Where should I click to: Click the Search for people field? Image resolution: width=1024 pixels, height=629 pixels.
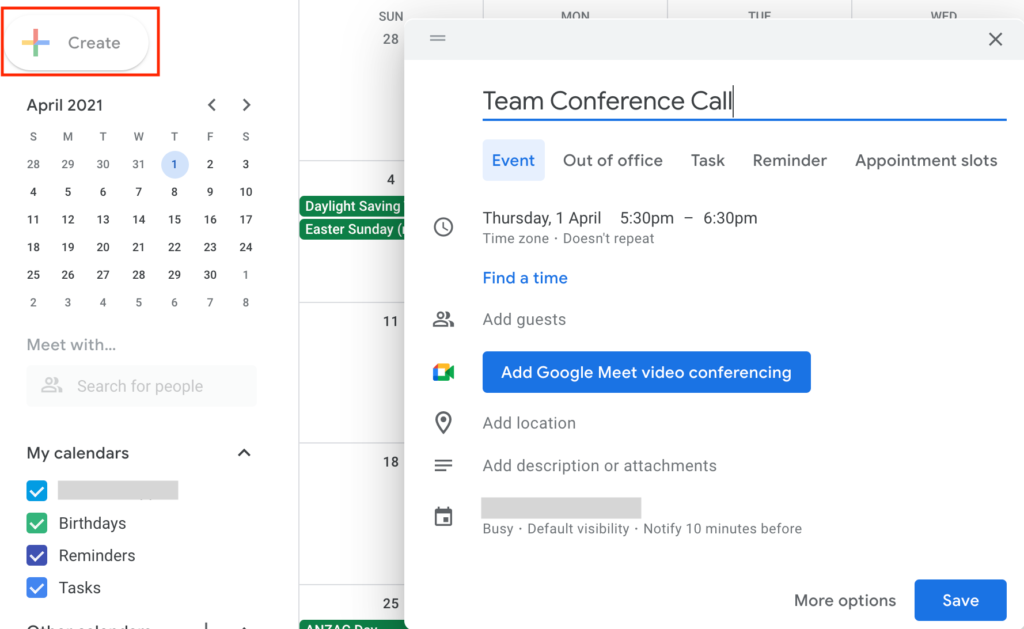click(141, 386)
